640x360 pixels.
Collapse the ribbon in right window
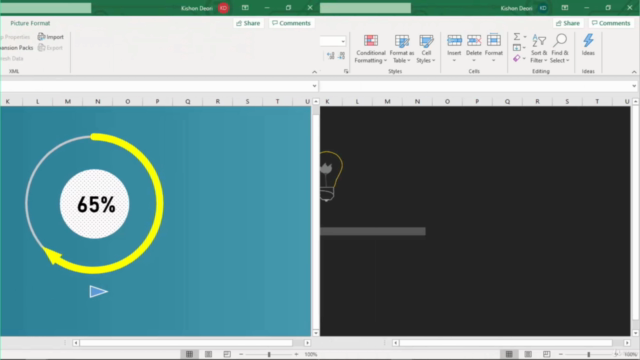[634, 72]
